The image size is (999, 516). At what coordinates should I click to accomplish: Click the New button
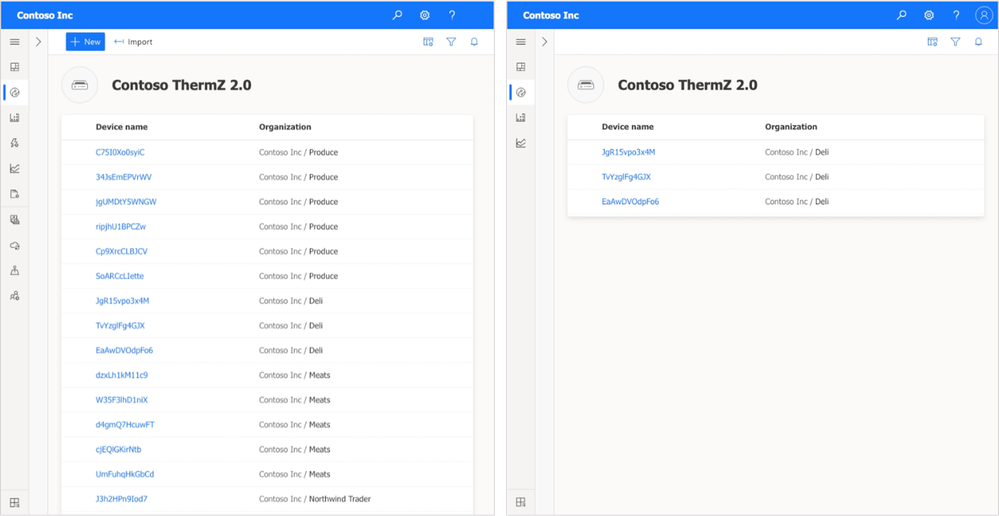coord(85,42)
